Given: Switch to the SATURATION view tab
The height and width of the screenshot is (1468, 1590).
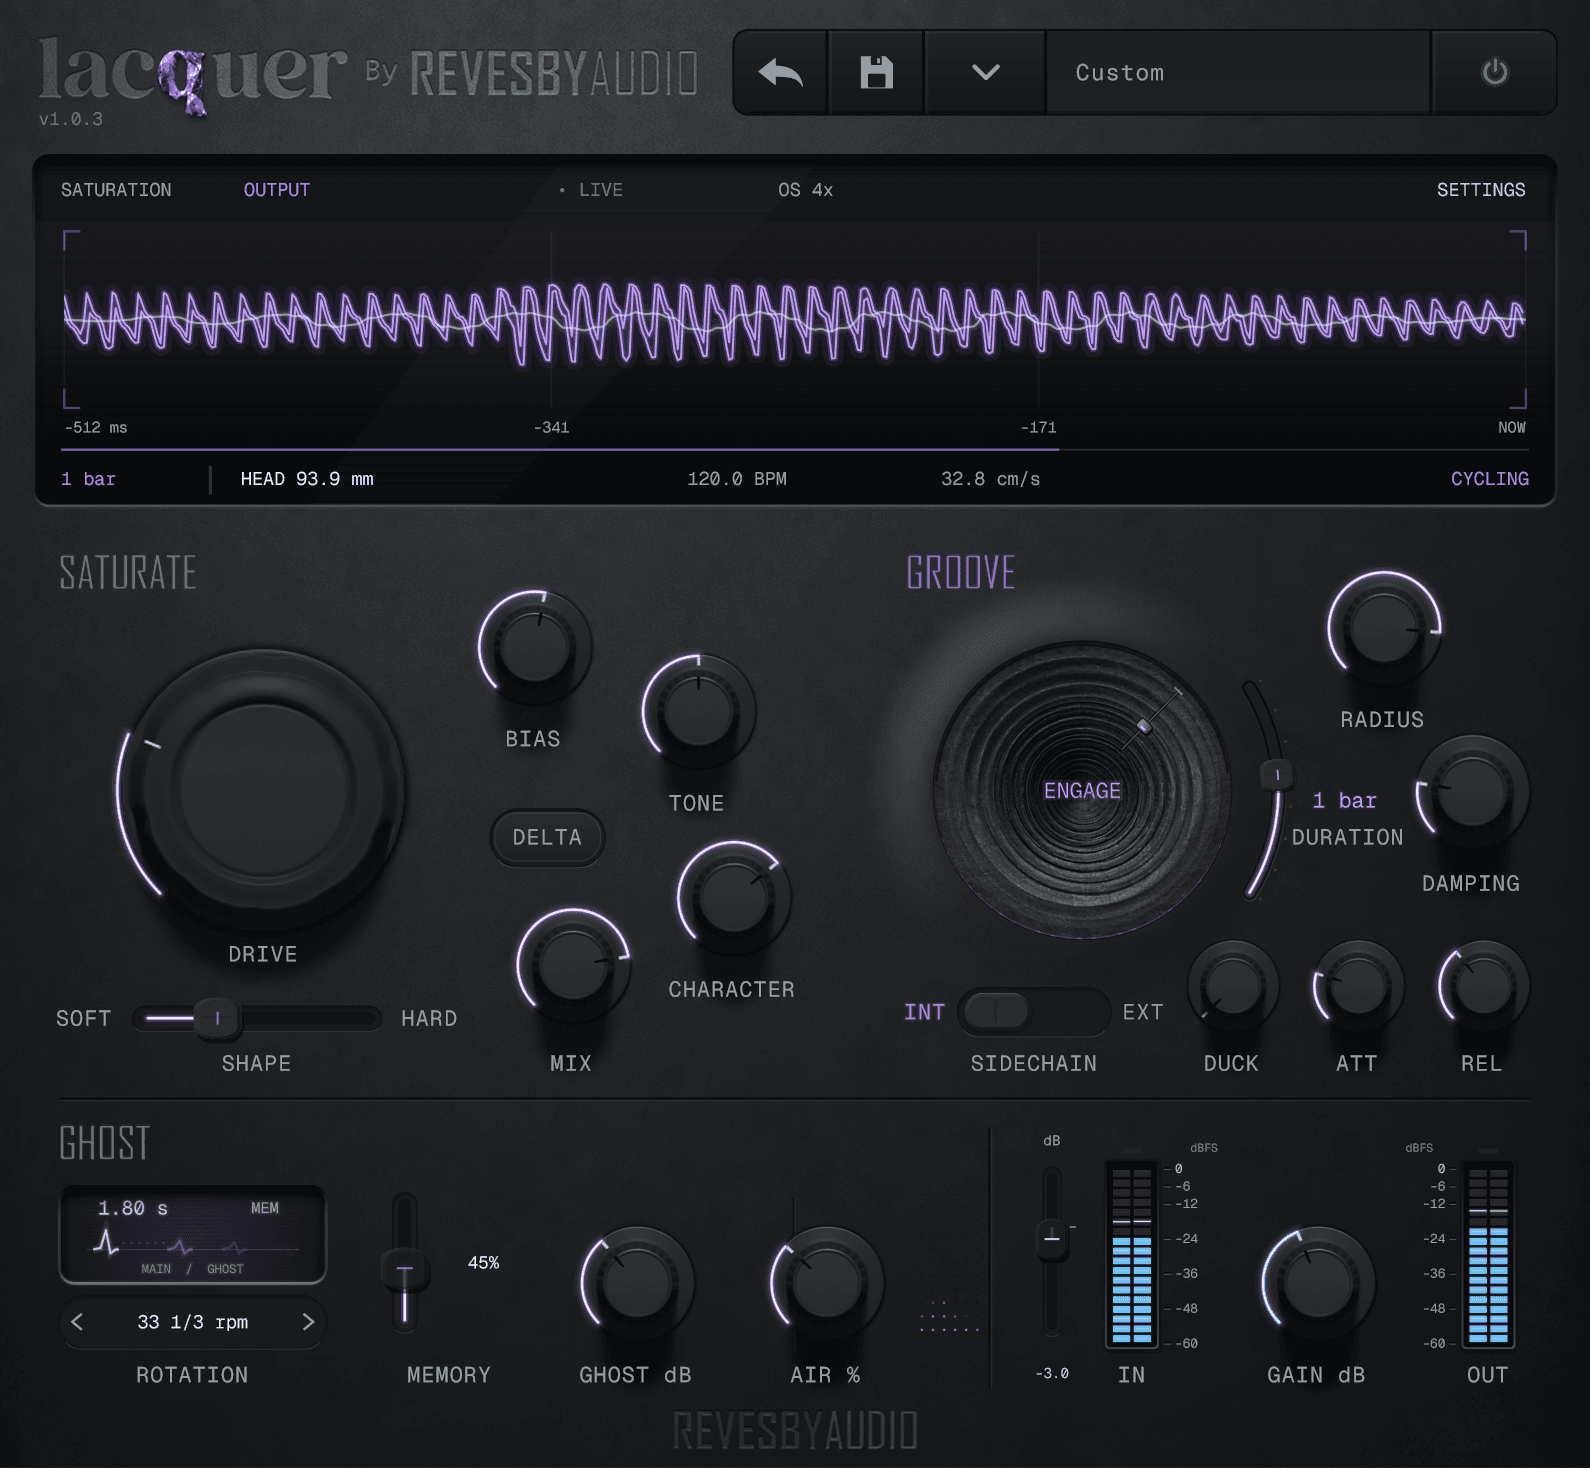Looking at the screenshot, I should pyautogui.click(x=116, y=190).
